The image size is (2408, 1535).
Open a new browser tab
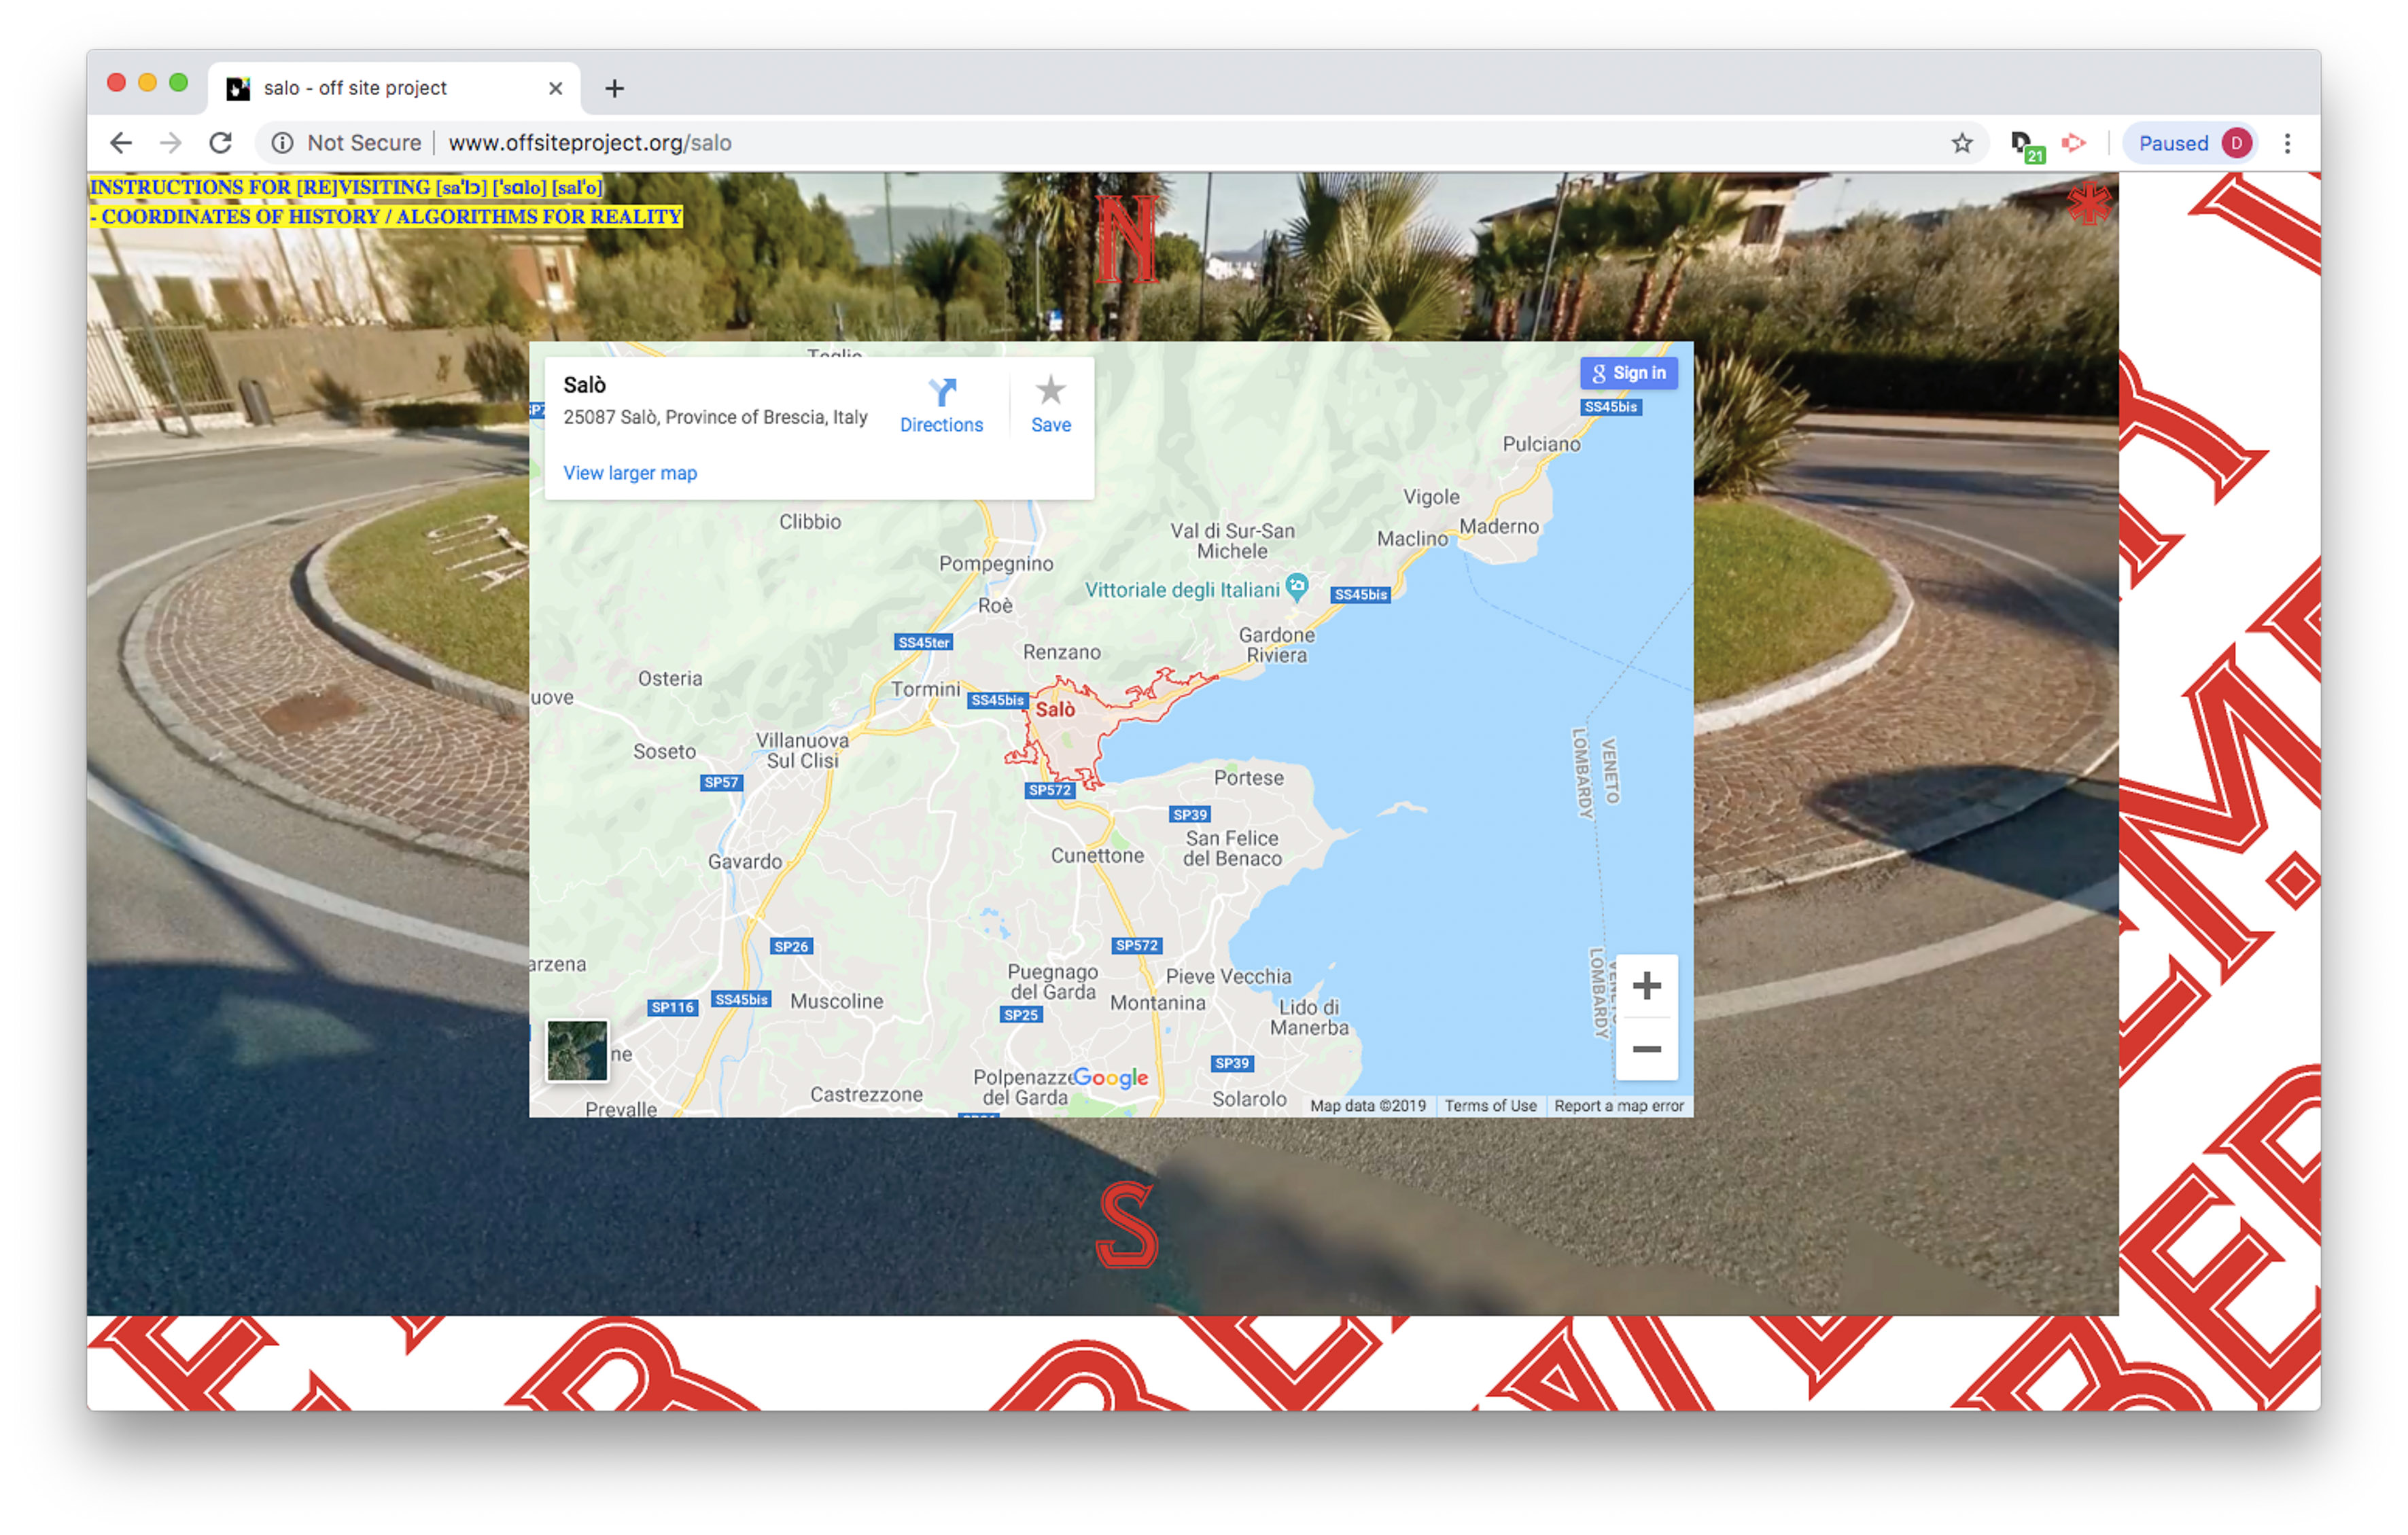[614, 88]
